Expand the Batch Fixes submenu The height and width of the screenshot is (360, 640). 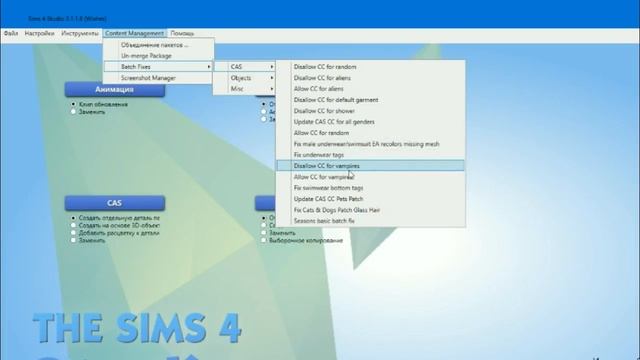click(x=158, y=67)
